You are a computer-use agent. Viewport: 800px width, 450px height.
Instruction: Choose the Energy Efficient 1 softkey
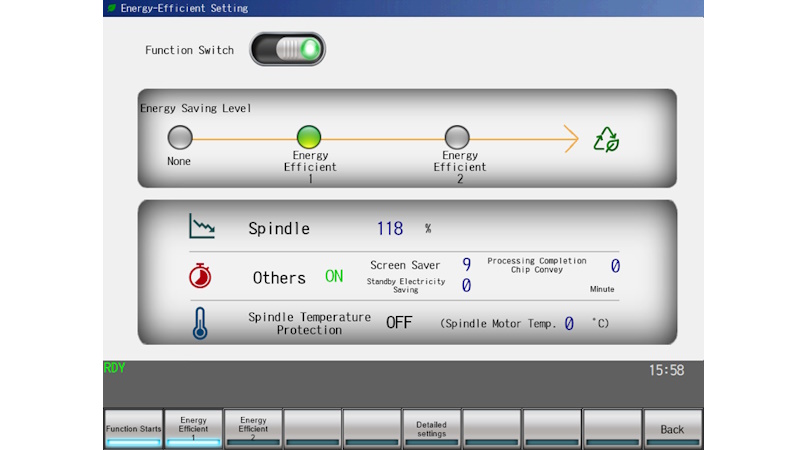click(x=193, y=429)
